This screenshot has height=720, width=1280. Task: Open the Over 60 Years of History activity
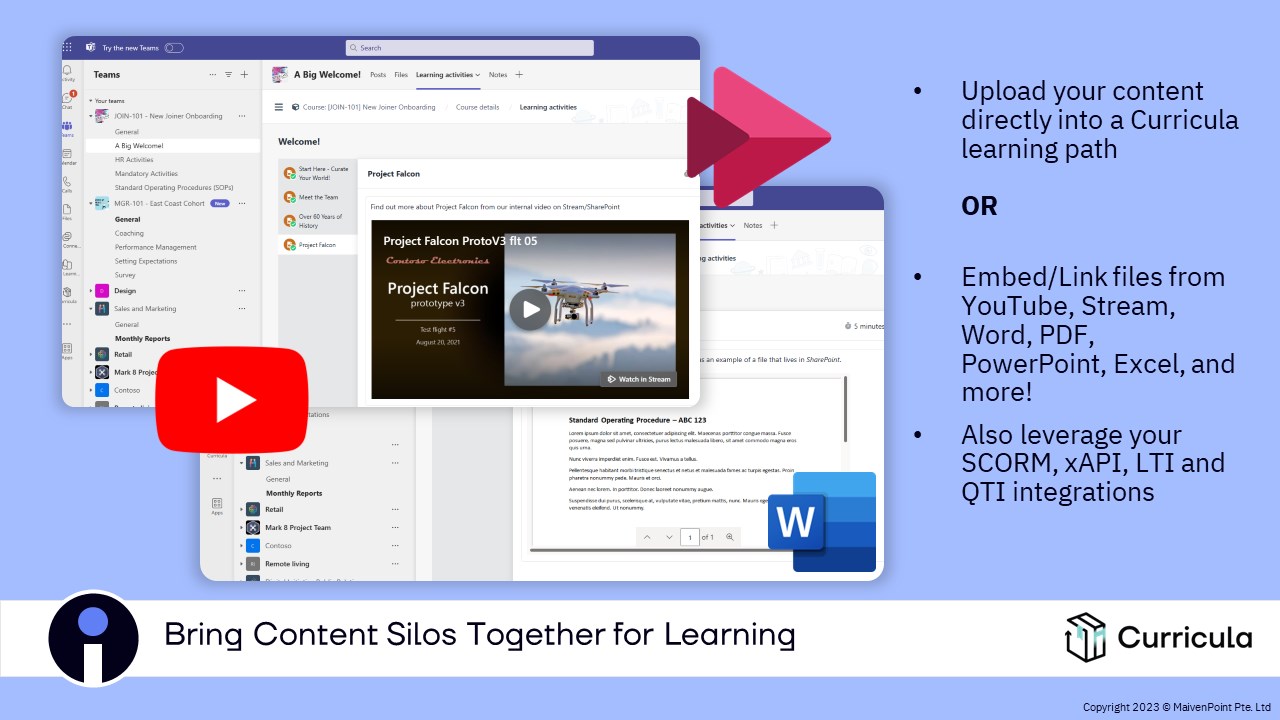pyautogui.click(x=317, y=221)
